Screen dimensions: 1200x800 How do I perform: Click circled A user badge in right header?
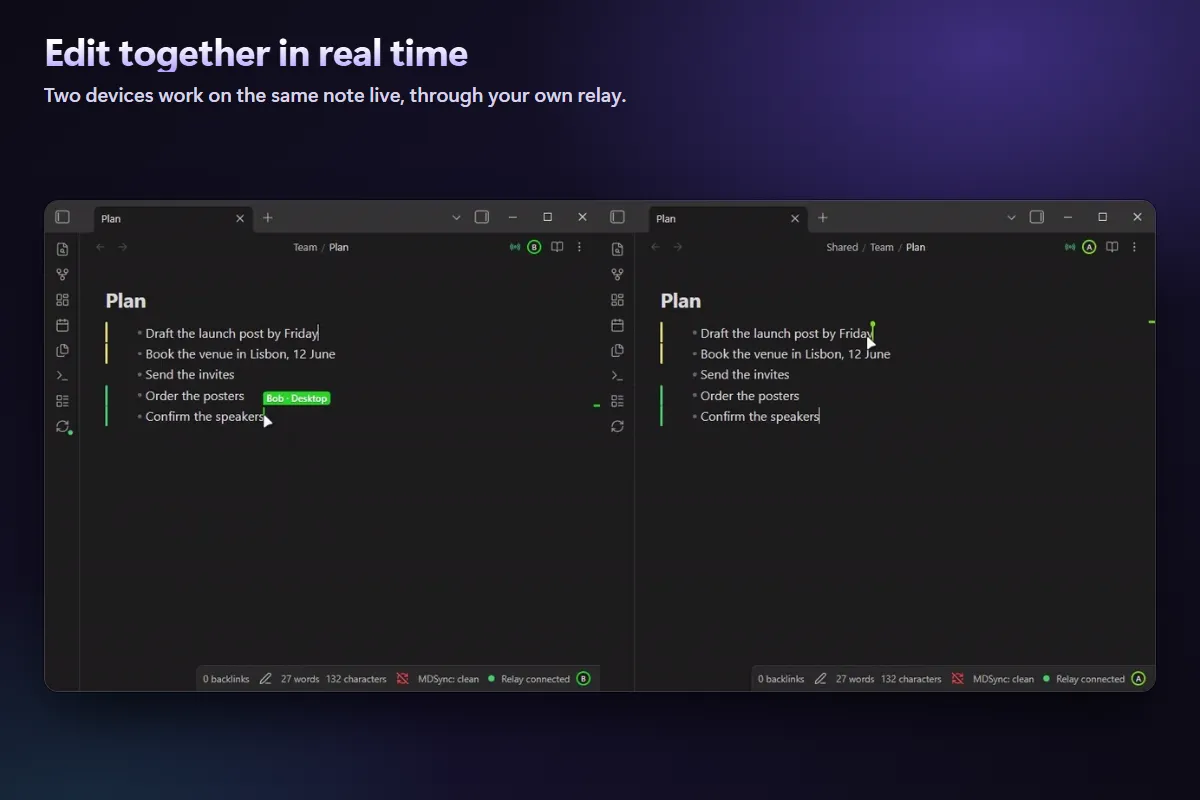1089,247
